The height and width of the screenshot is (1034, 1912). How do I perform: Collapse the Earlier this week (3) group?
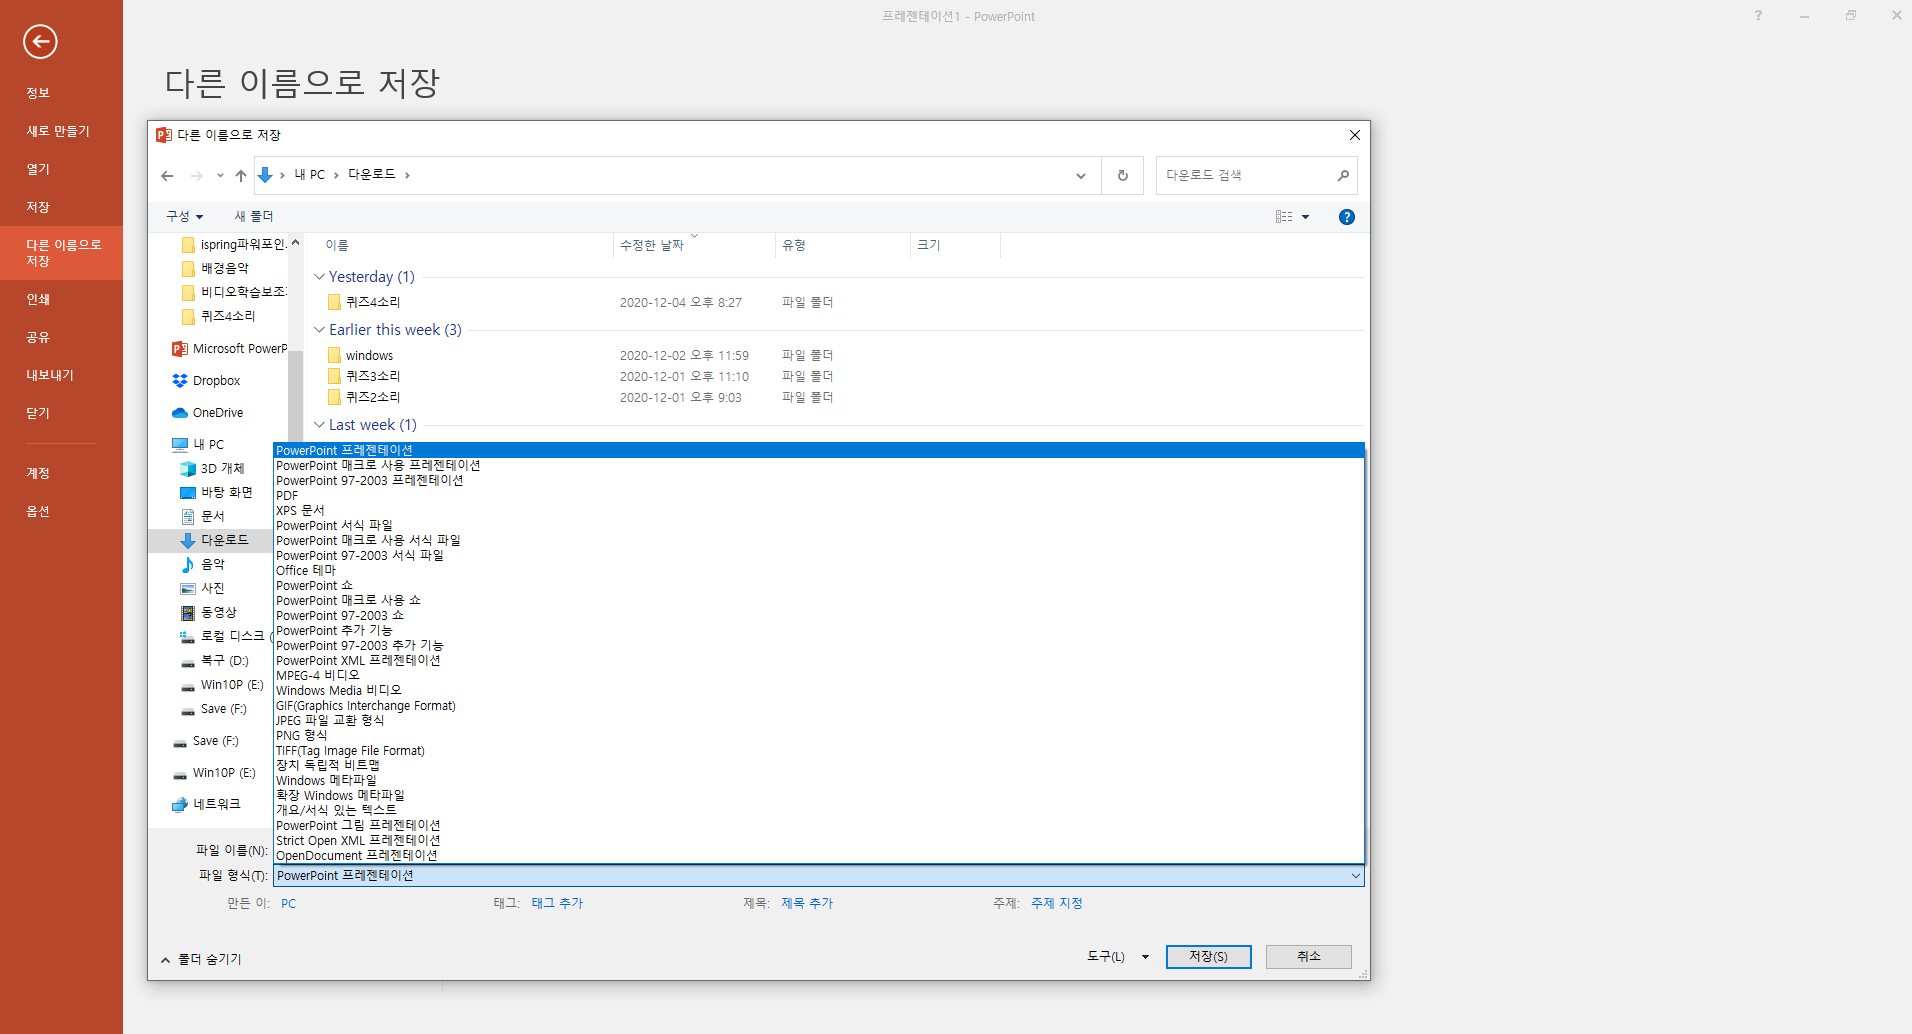click(319, 330)
